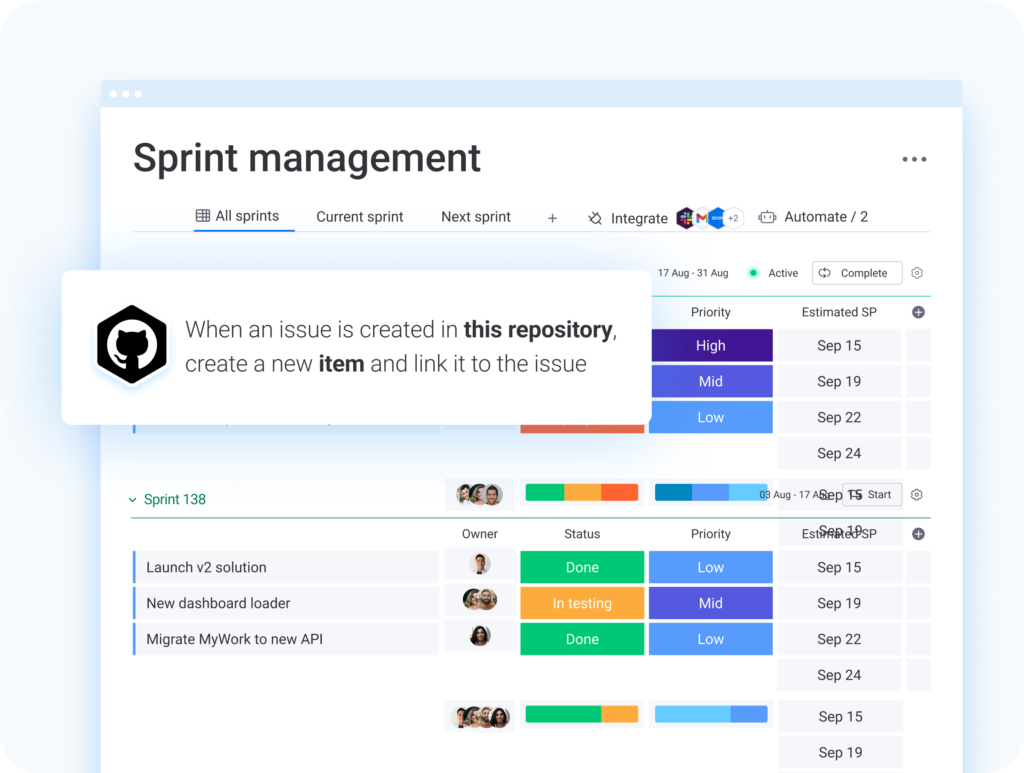Screen dimensions: 1024x773
Task: Start Sprint 138
Action: (872, 495)
